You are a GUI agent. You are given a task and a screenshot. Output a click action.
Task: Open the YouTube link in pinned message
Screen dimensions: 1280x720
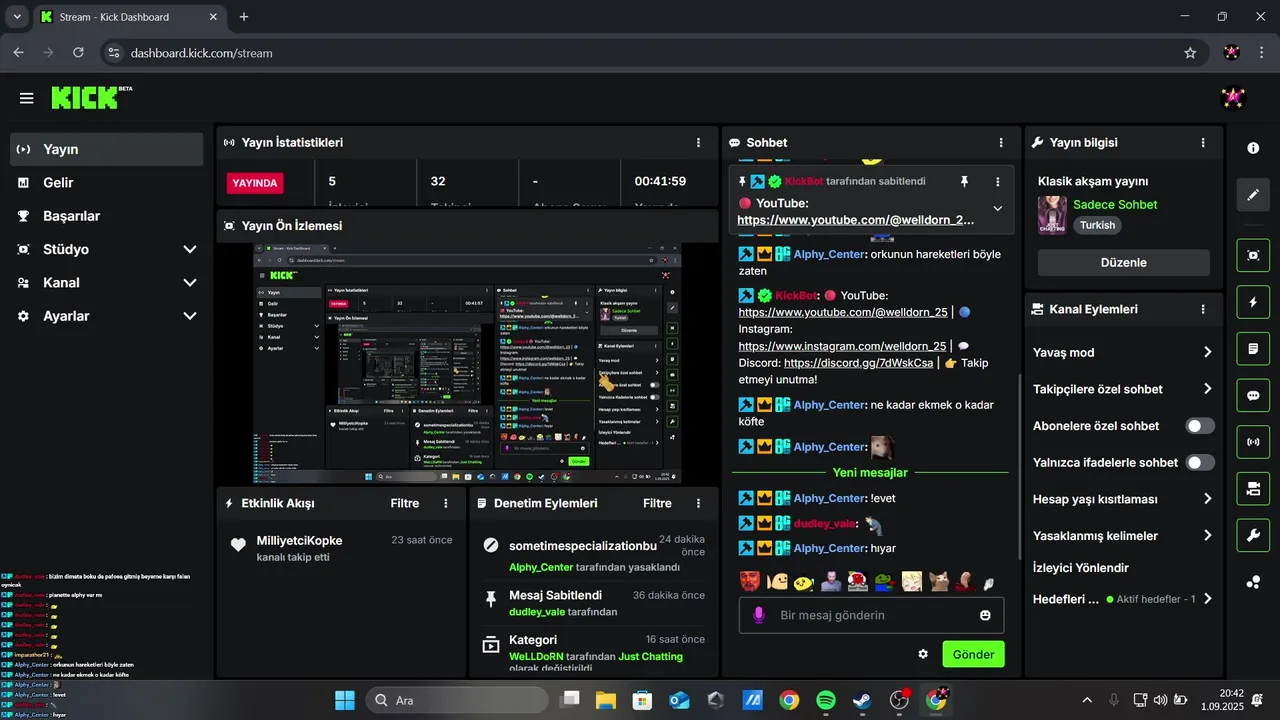(855, 219)
